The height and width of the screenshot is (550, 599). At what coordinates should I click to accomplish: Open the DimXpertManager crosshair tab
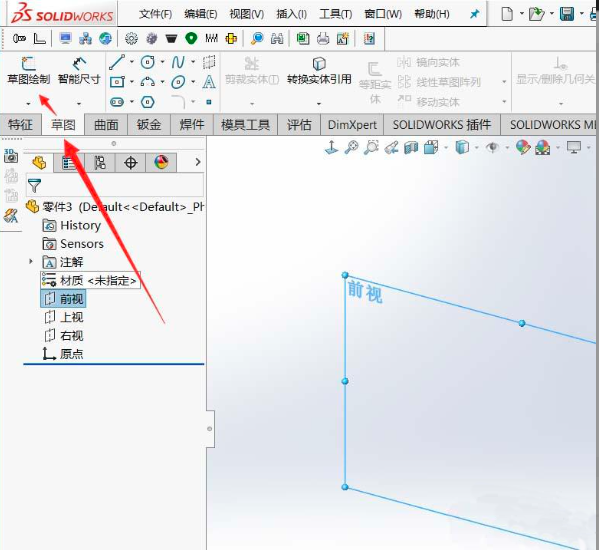131,163
